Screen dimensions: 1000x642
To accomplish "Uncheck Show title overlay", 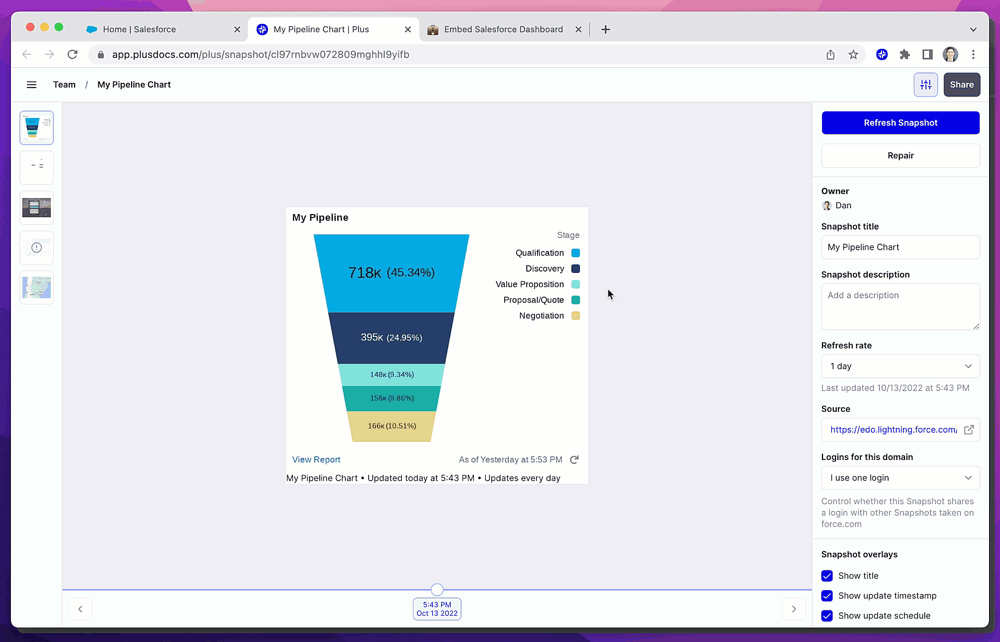I will [x=827, y=576].
